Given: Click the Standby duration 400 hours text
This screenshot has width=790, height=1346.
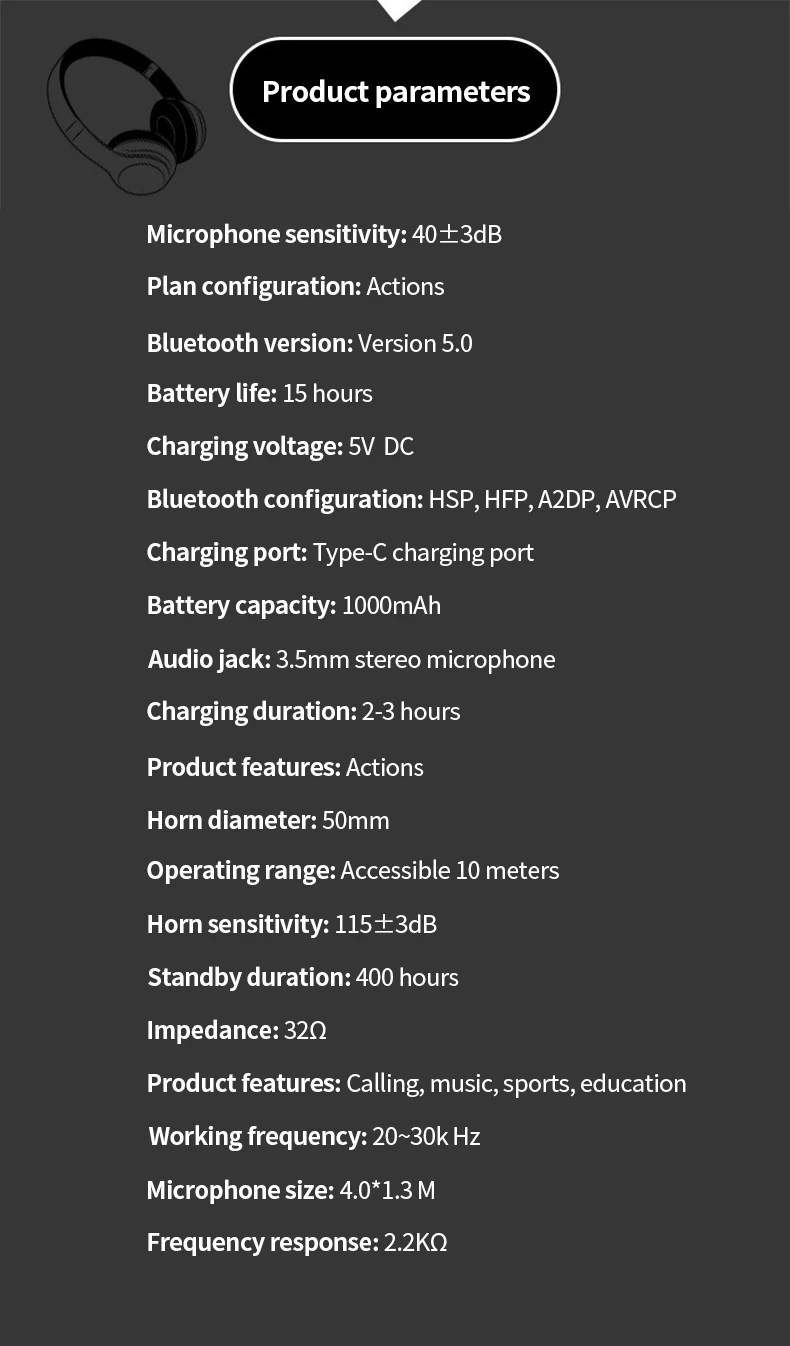Looking at the screenshot, I should (303, 978).
